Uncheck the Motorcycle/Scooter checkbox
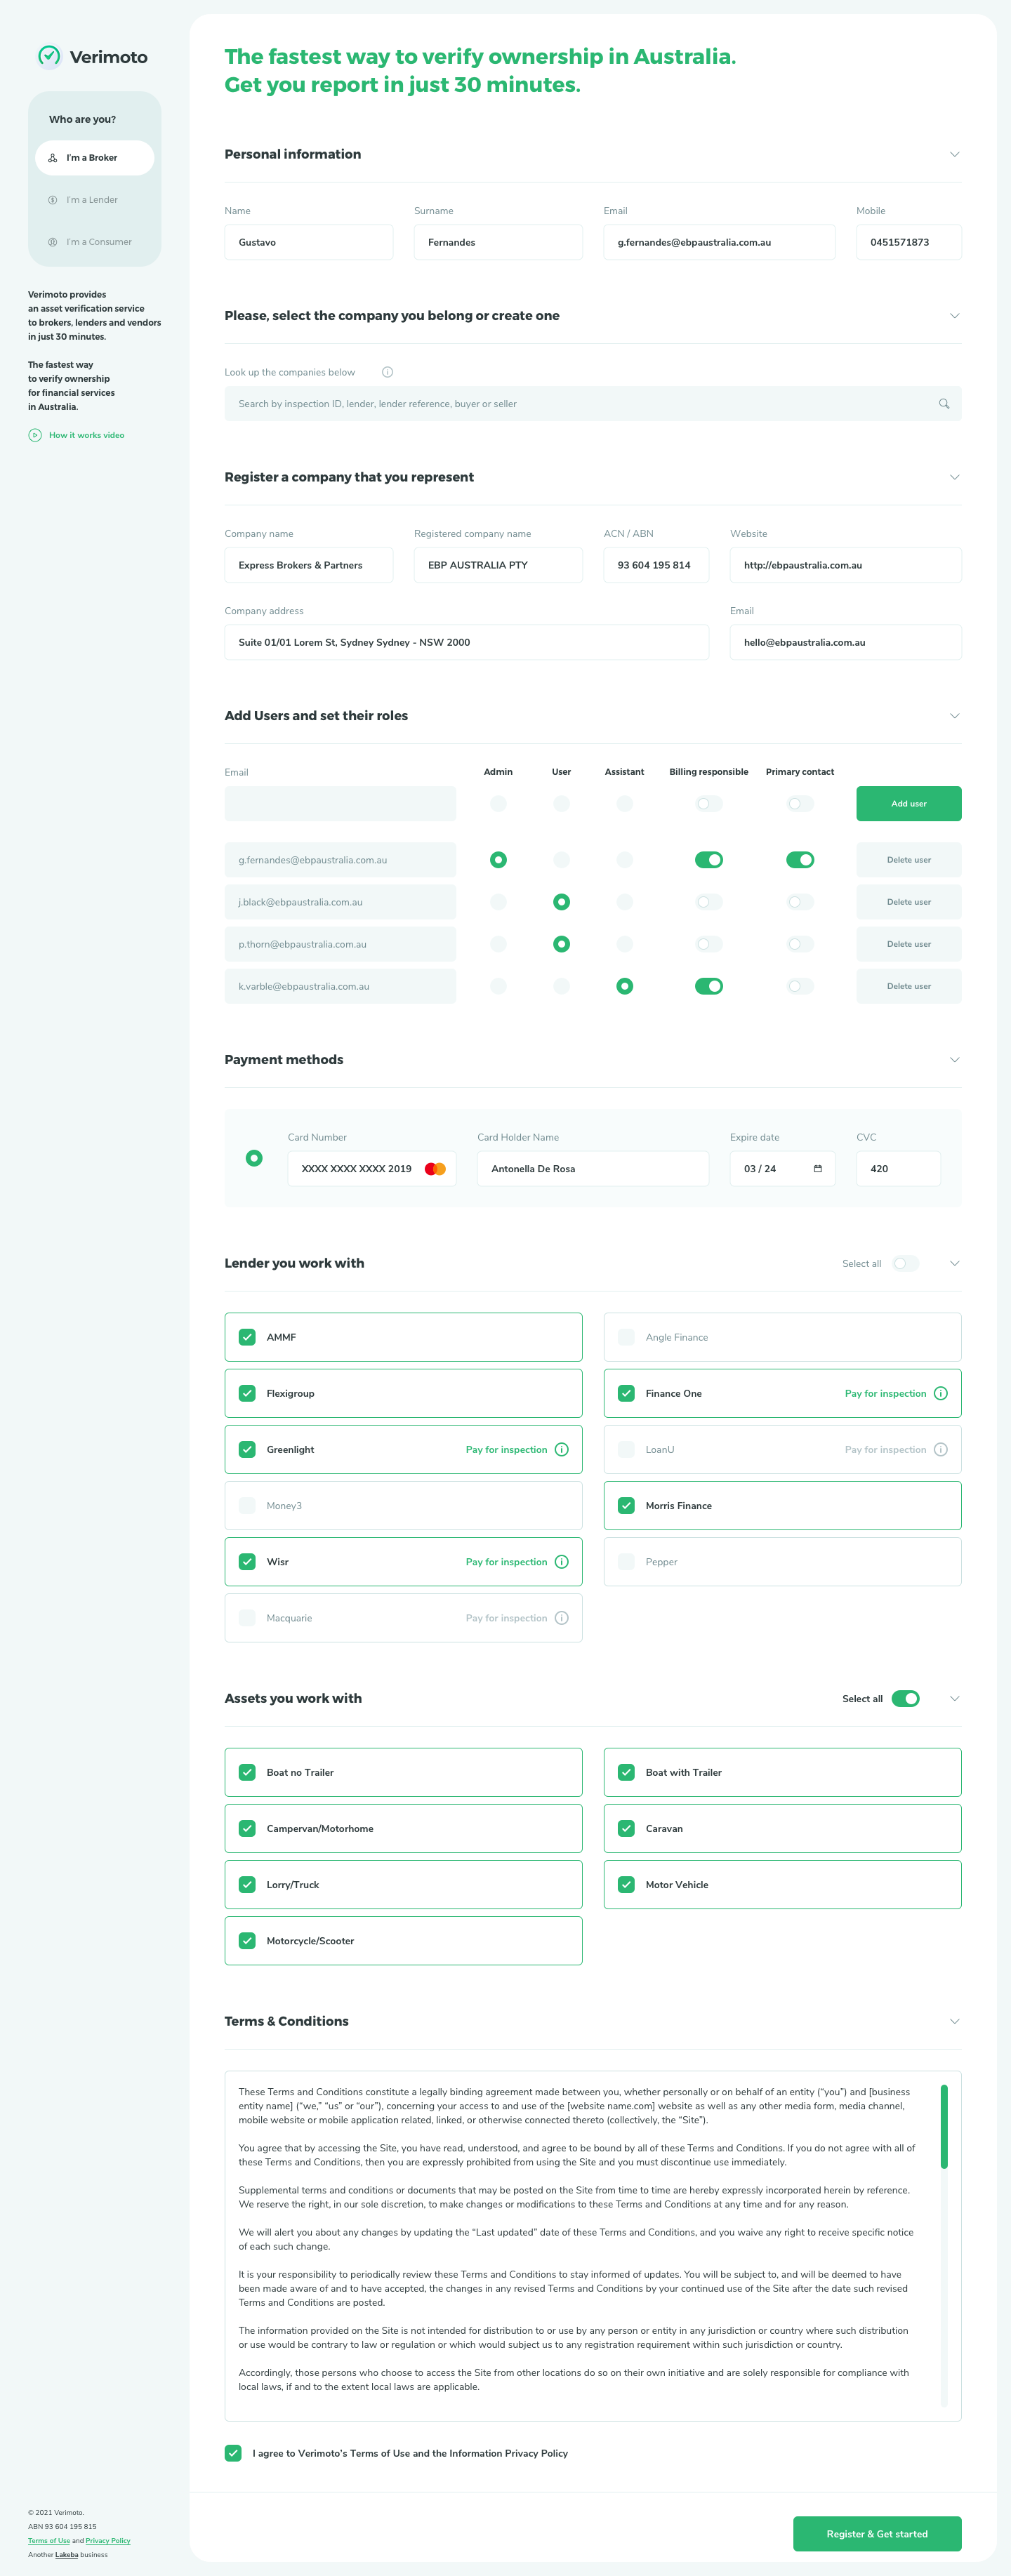Viewport: 1011px width, 2576px height. point(247,1941)
